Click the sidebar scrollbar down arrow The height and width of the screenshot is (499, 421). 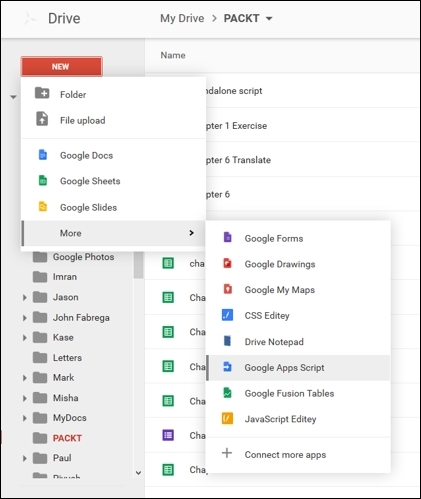point(139,472)
